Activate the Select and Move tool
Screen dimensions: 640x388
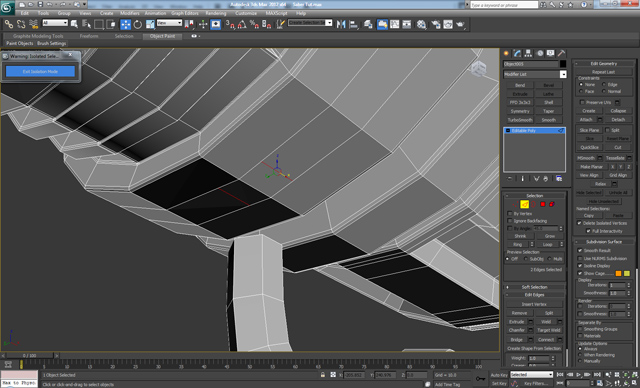pyautogui.click(x=125, y=24)
